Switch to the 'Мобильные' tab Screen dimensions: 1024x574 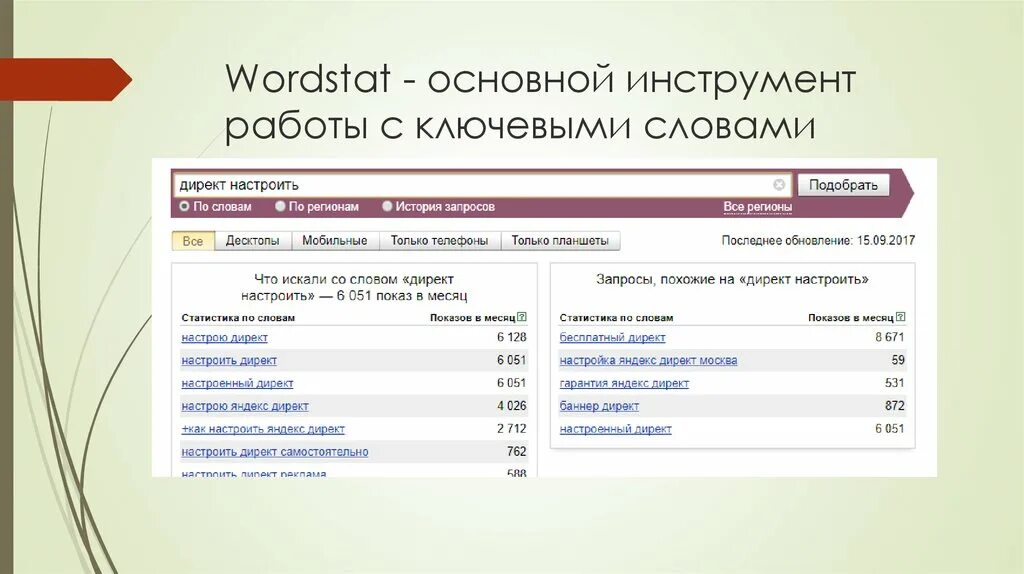(334, 241)
